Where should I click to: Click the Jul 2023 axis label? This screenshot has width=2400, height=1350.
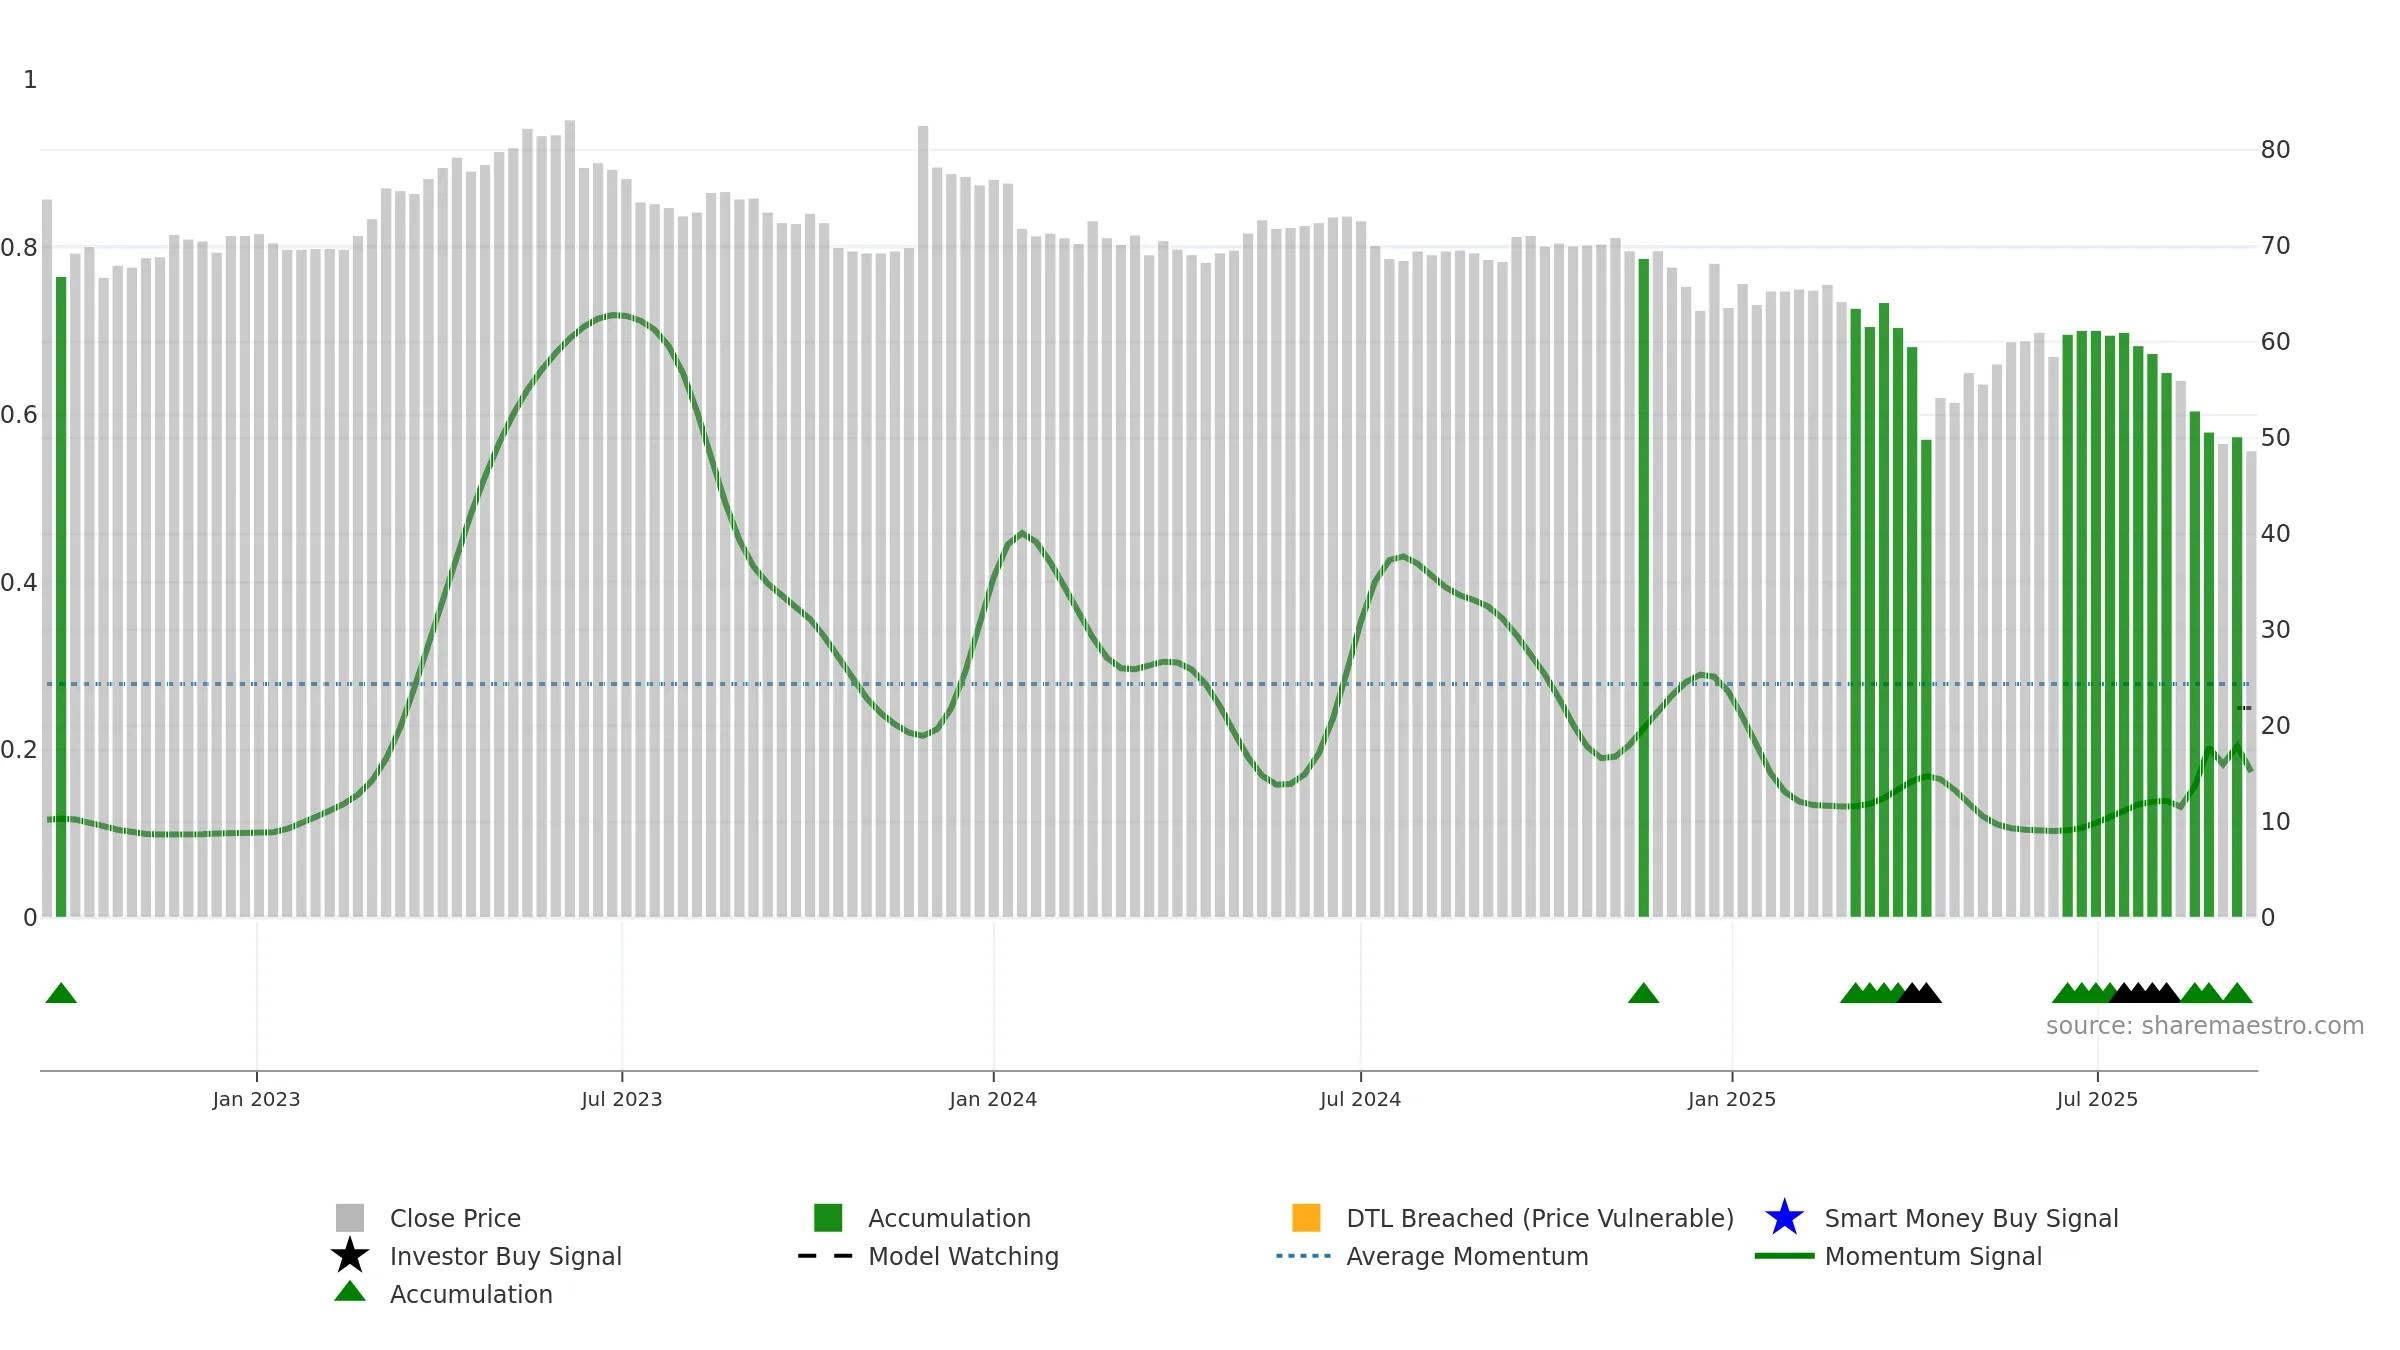pos(622,1100)
